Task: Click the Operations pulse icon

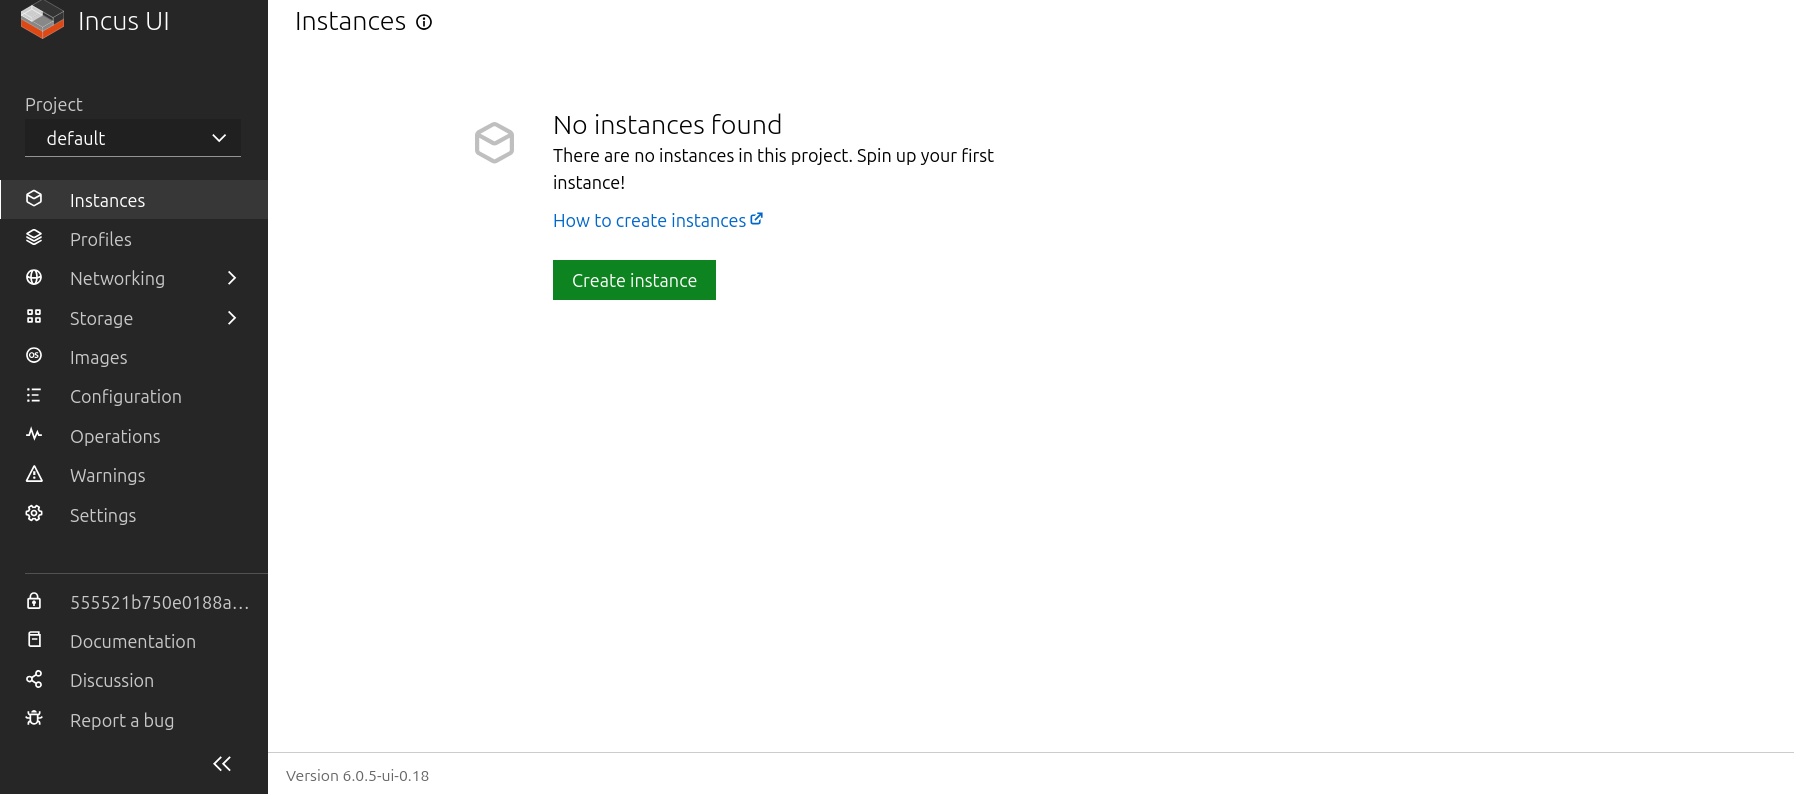Action: 34,435
